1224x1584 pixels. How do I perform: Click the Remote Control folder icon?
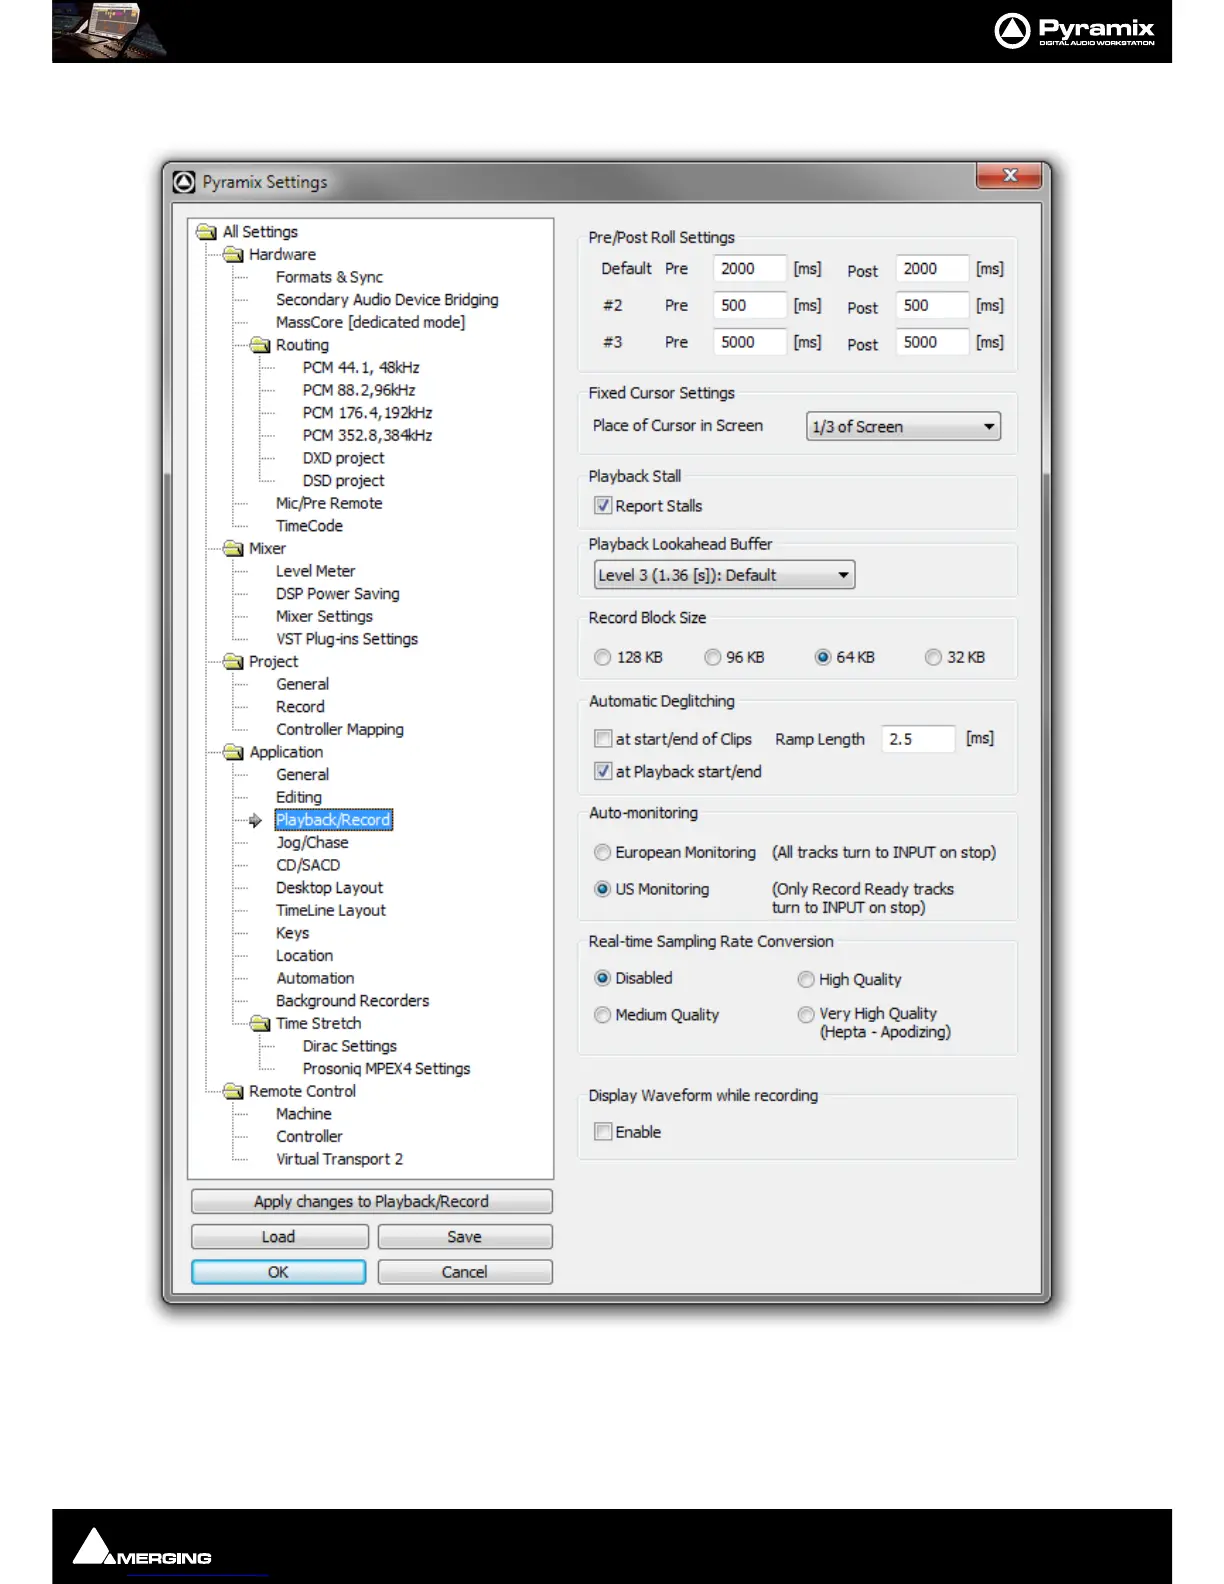[233, 1091]
